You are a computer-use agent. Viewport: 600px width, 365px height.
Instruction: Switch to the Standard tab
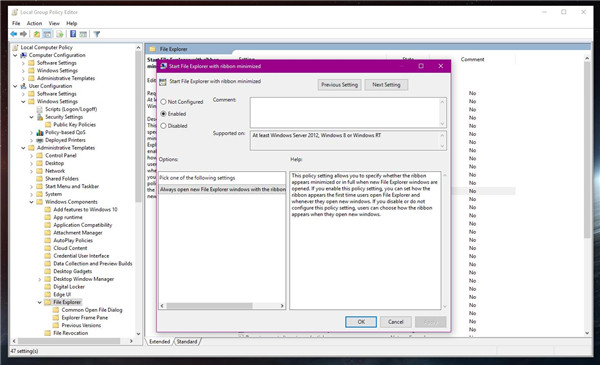(187, 341)
